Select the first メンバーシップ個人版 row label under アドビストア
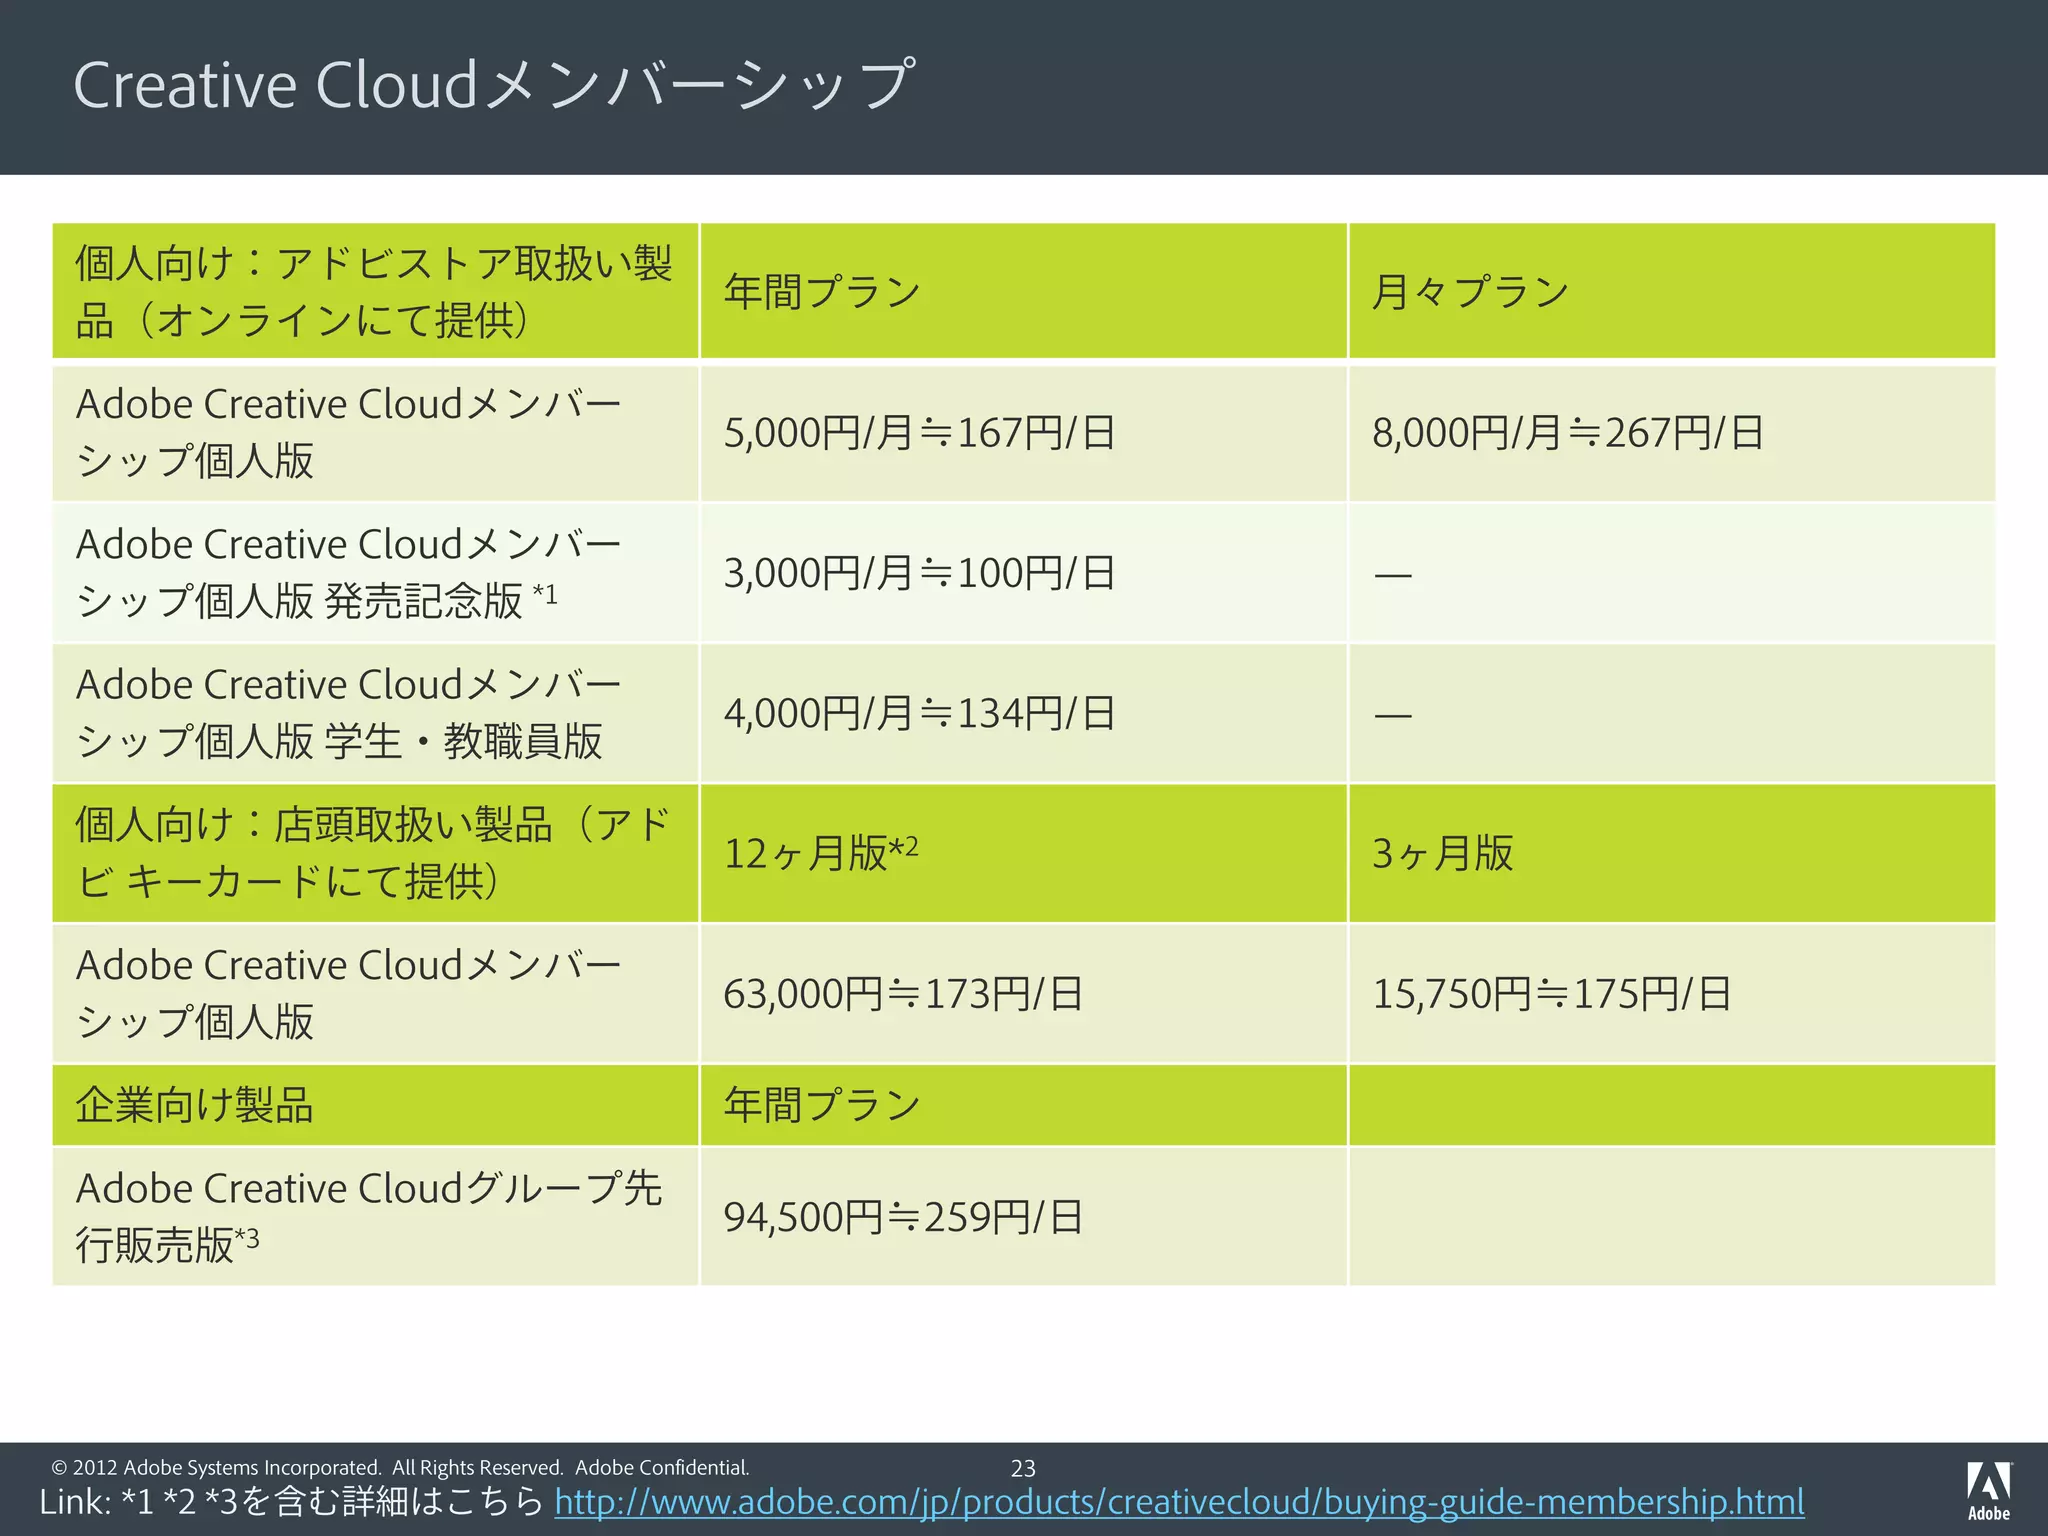 click(349, 432)
